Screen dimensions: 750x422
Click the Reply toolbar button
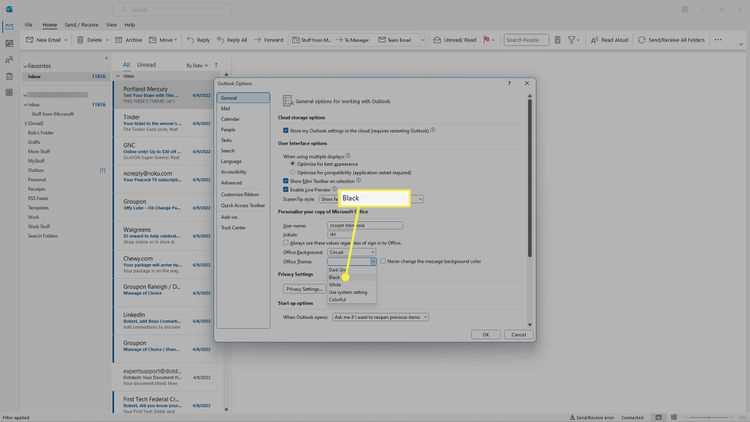tap(198, 40)
